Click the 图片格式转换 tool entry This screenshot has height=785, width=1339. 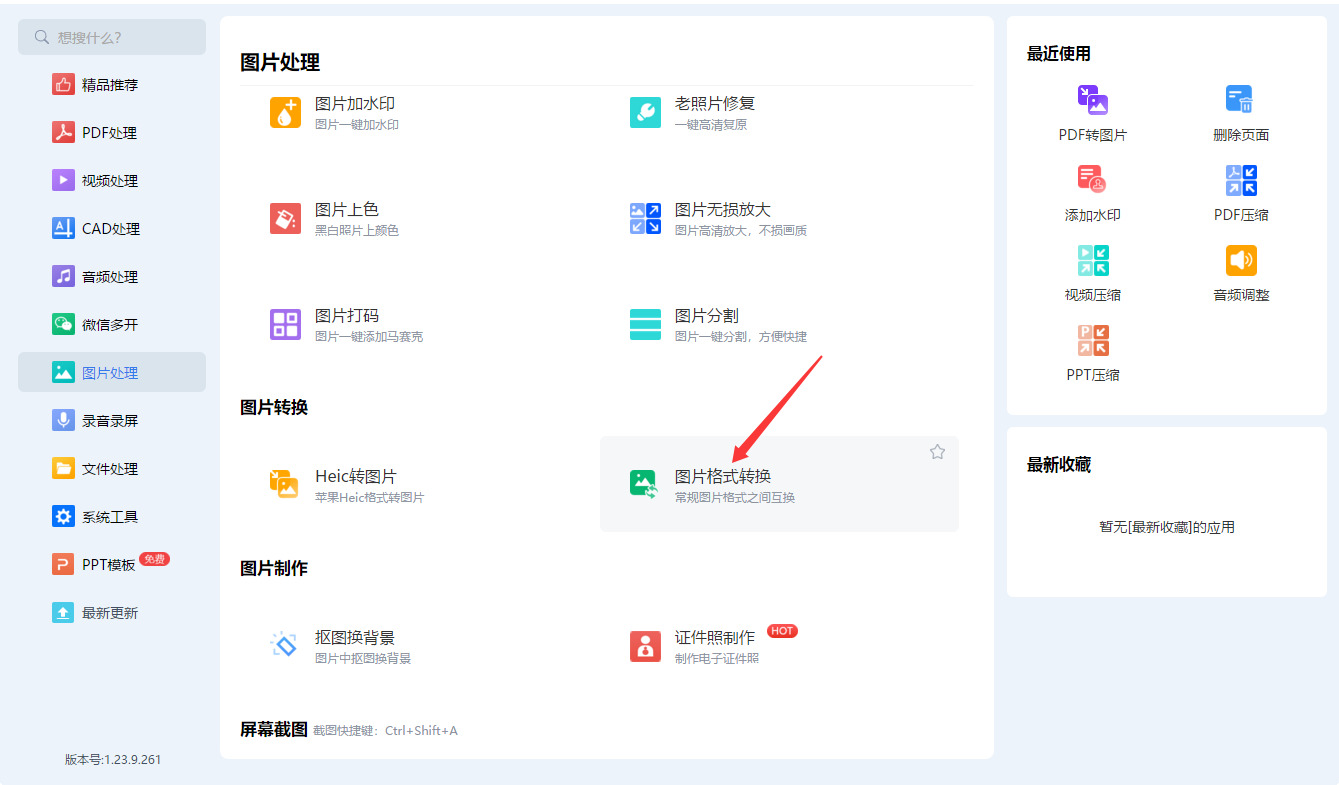point(779,484)
